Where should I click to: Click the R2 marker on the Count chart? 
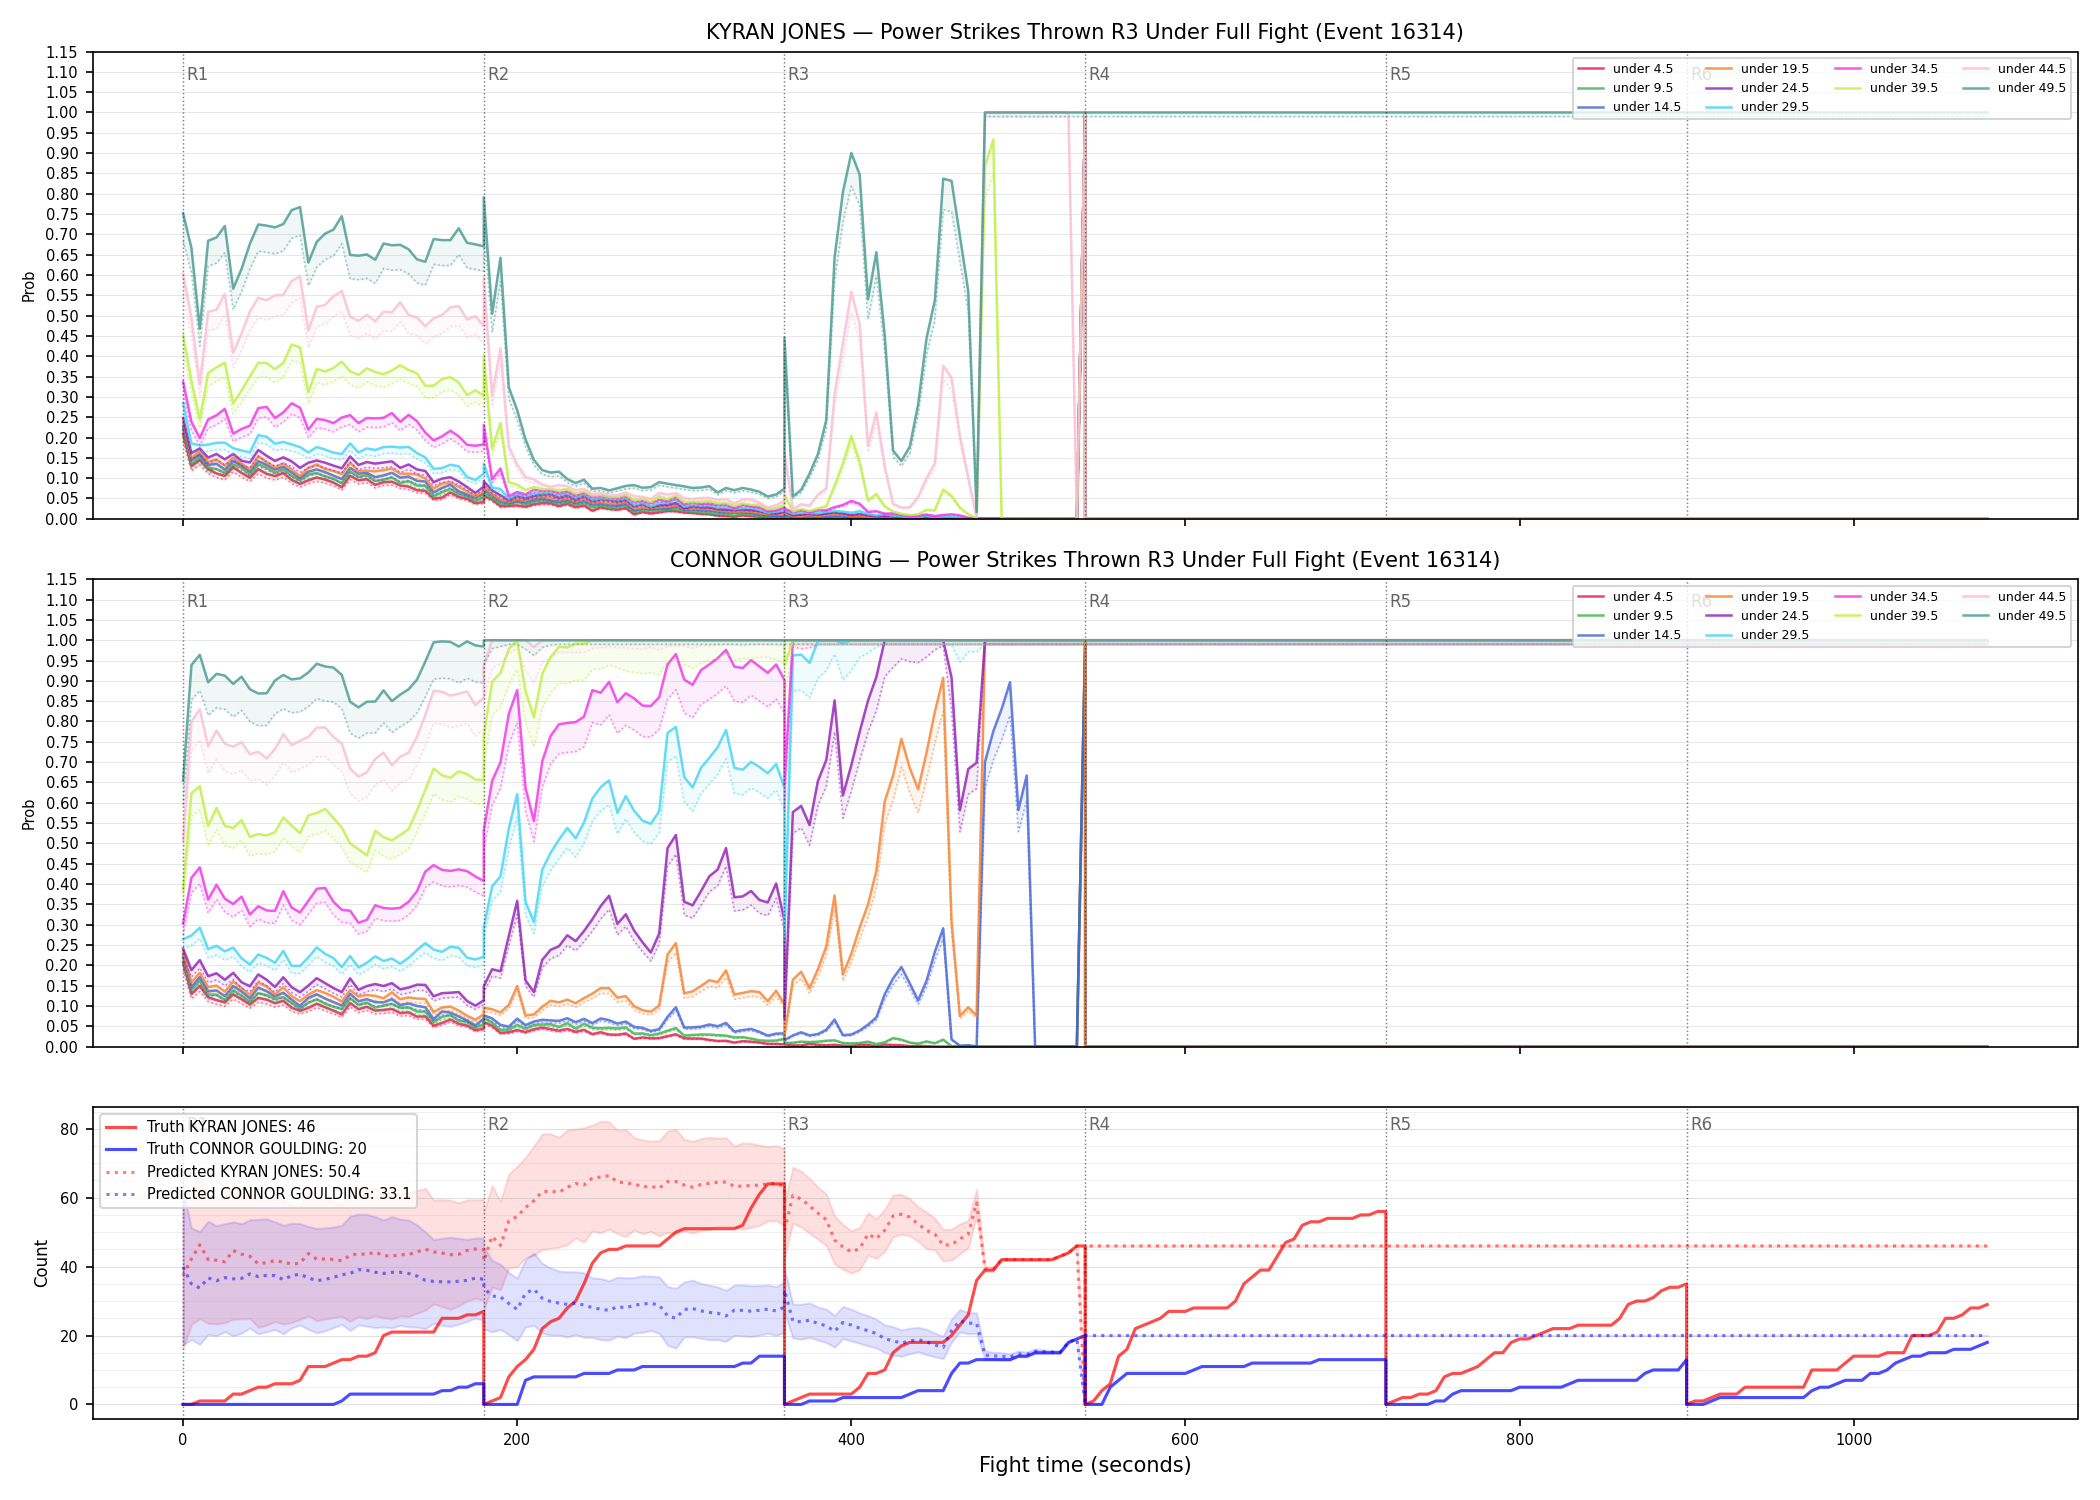tap(498, 1124)
